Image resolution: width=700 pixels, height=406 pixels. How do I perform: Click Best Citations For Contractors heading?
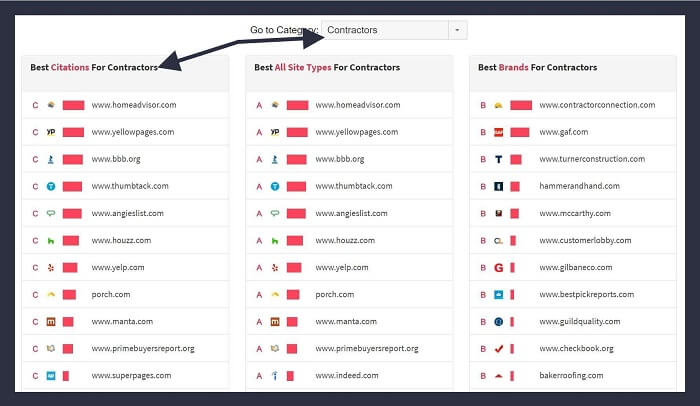[x=94, y=67]
